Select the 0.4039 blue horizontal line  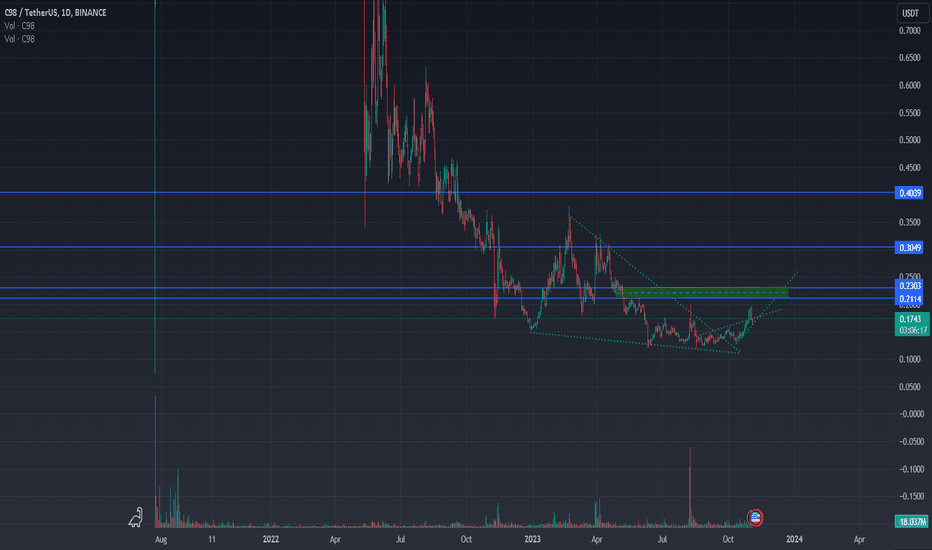[x=447, y=193]
